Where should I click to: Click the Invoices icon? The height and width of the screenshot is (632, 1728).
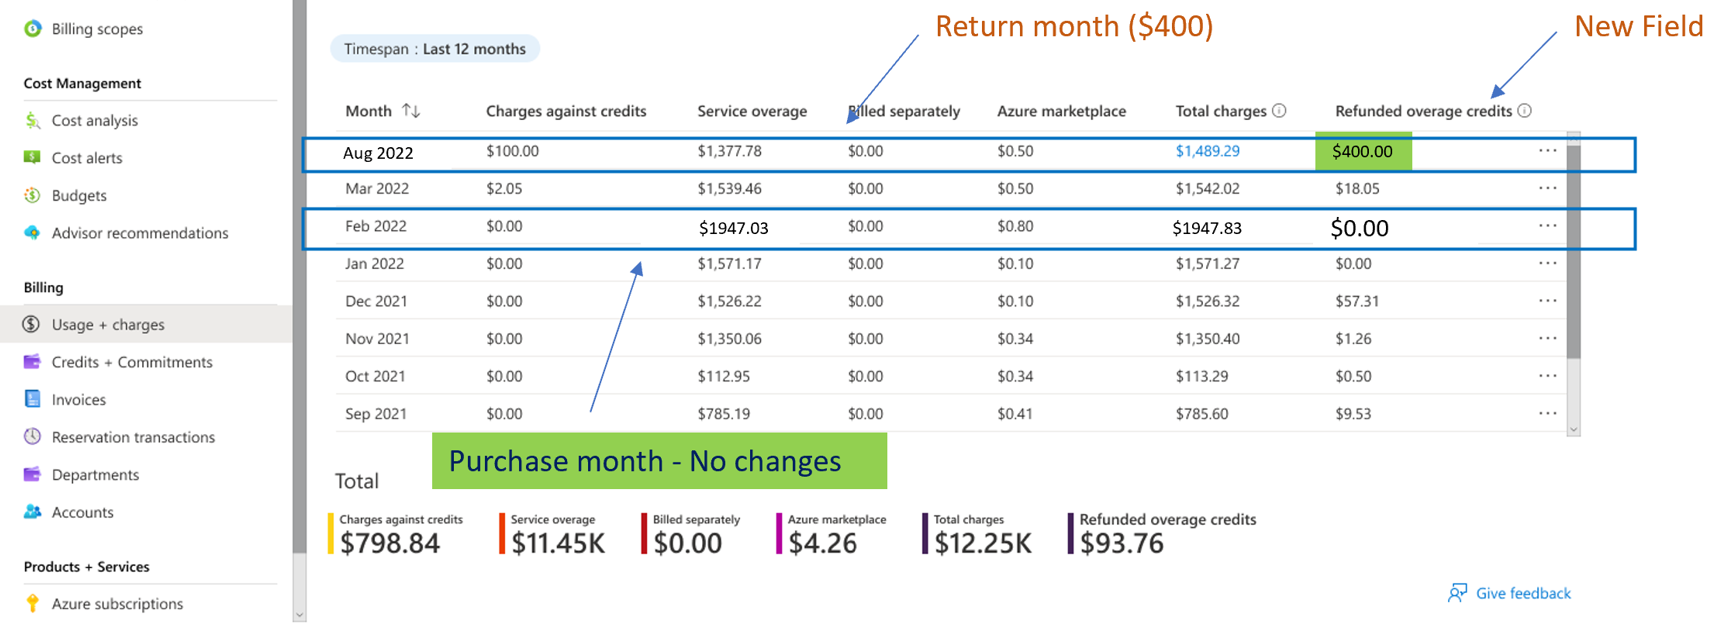[33, 400]
